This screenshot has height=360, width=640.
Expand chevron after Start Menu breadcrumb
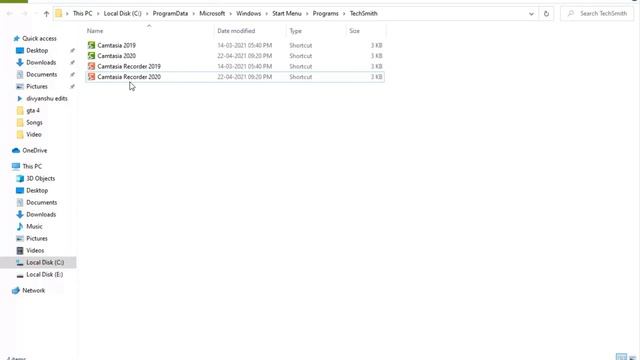tap(307, 13)
